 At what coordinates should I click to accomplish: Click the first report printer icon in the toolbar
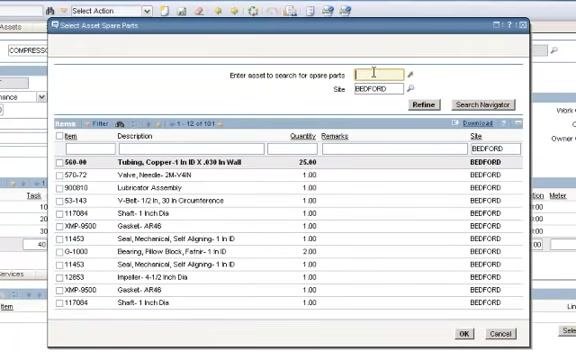click(x=327, y=11)
